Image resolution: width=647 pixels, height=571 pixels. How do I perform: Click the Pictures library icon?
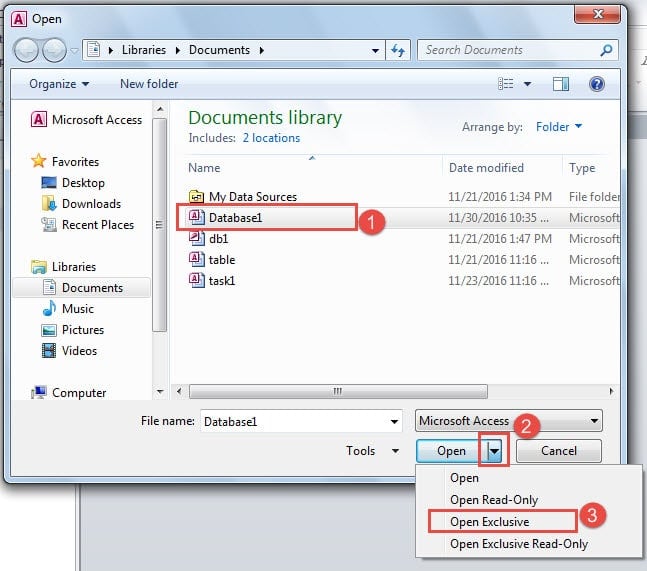point(49,330)
